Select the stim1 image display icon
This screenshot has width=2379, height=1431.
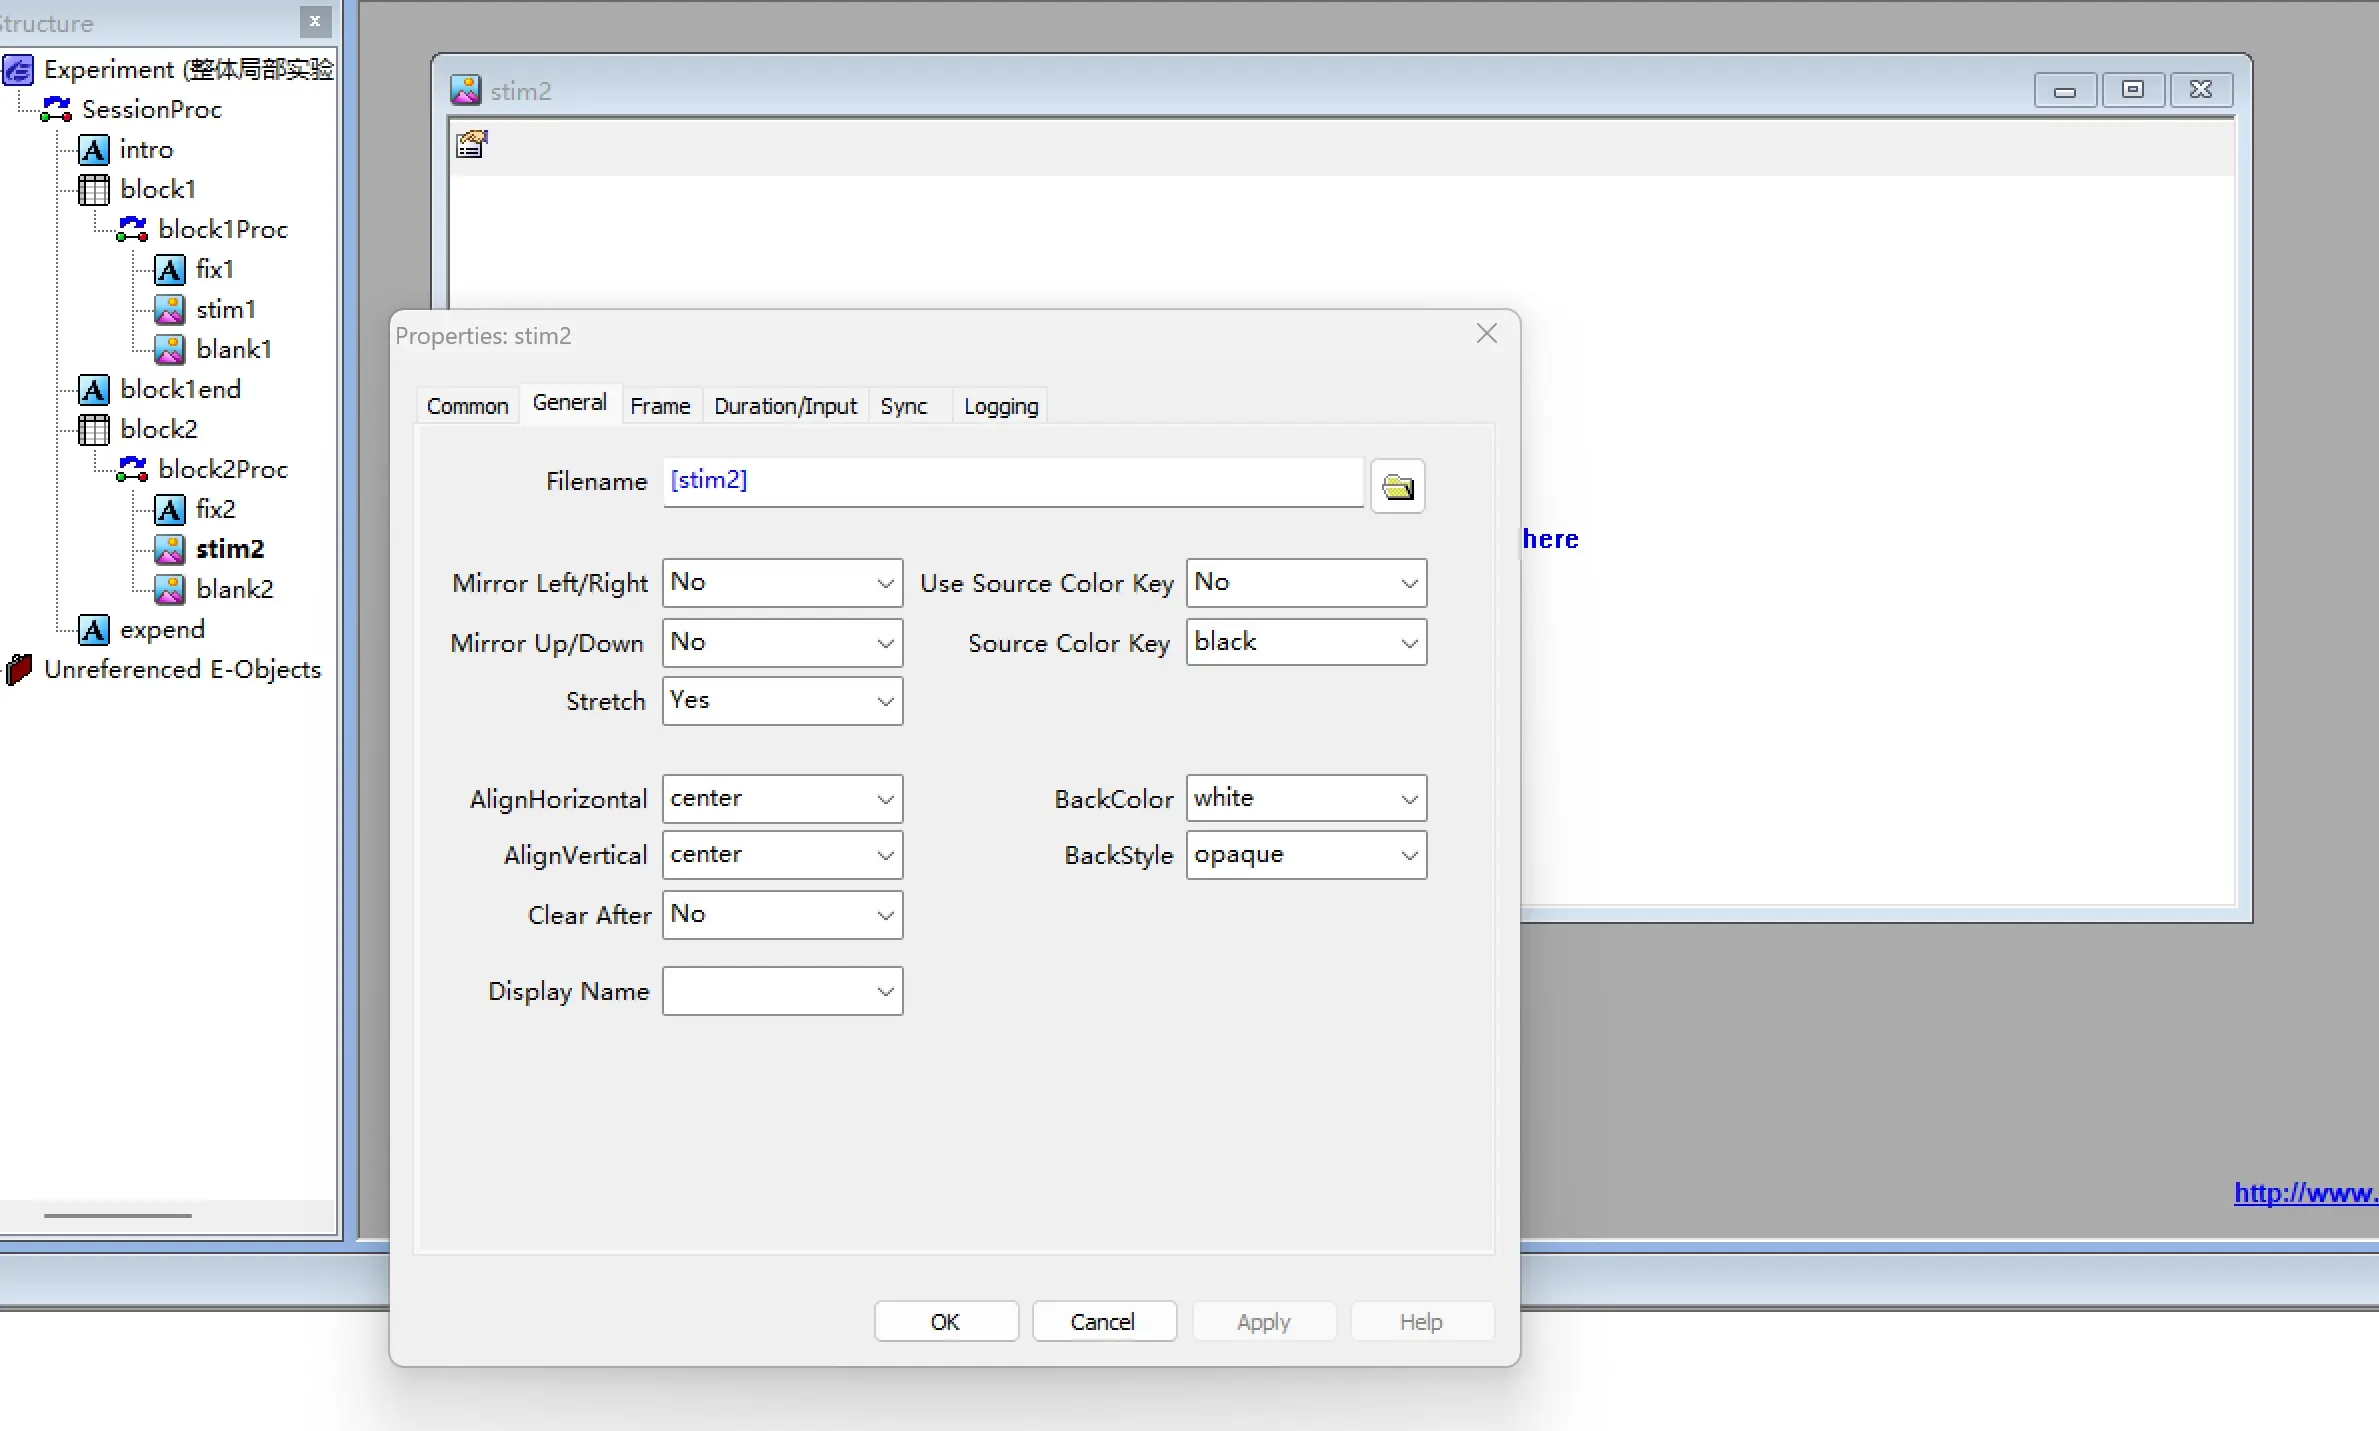[170, 309]
